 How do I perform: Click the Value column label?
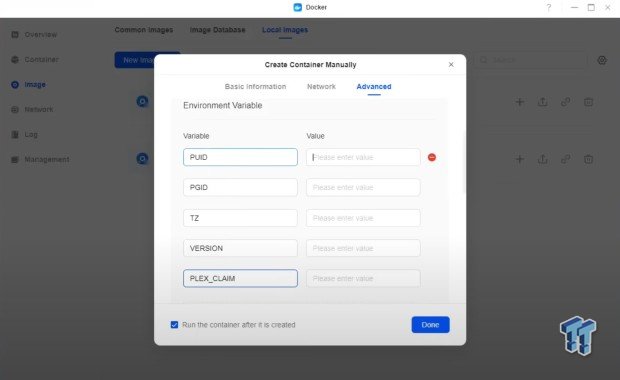pyautogui.click(x=315, y=136)
